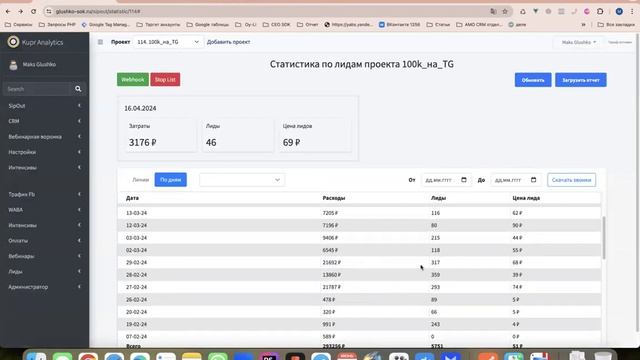
Task: View site info icon in address bar
Action: pos(49,11)
